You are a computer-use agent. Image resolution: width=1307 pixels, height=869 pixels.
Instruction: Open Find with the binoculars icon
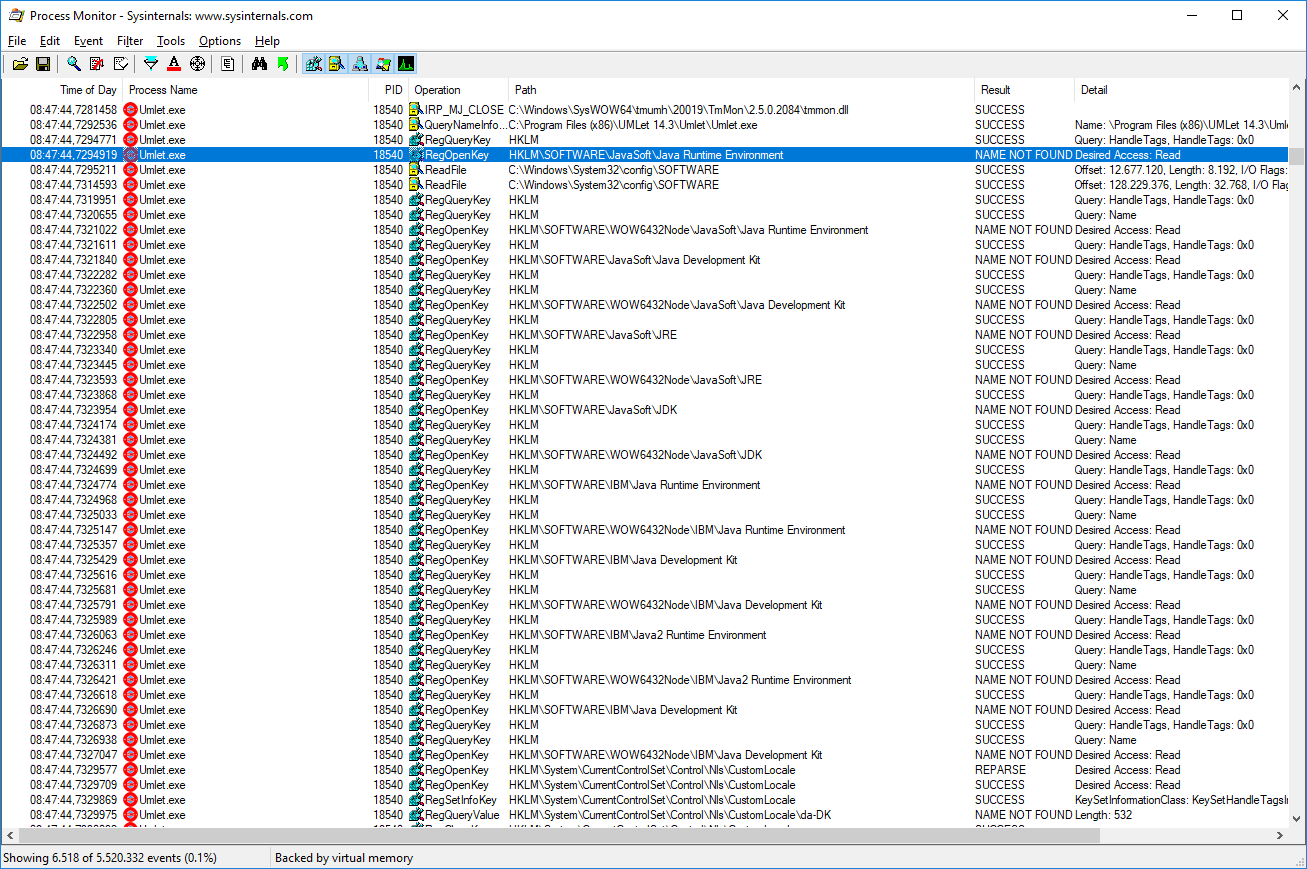click(x=259, y=64)
